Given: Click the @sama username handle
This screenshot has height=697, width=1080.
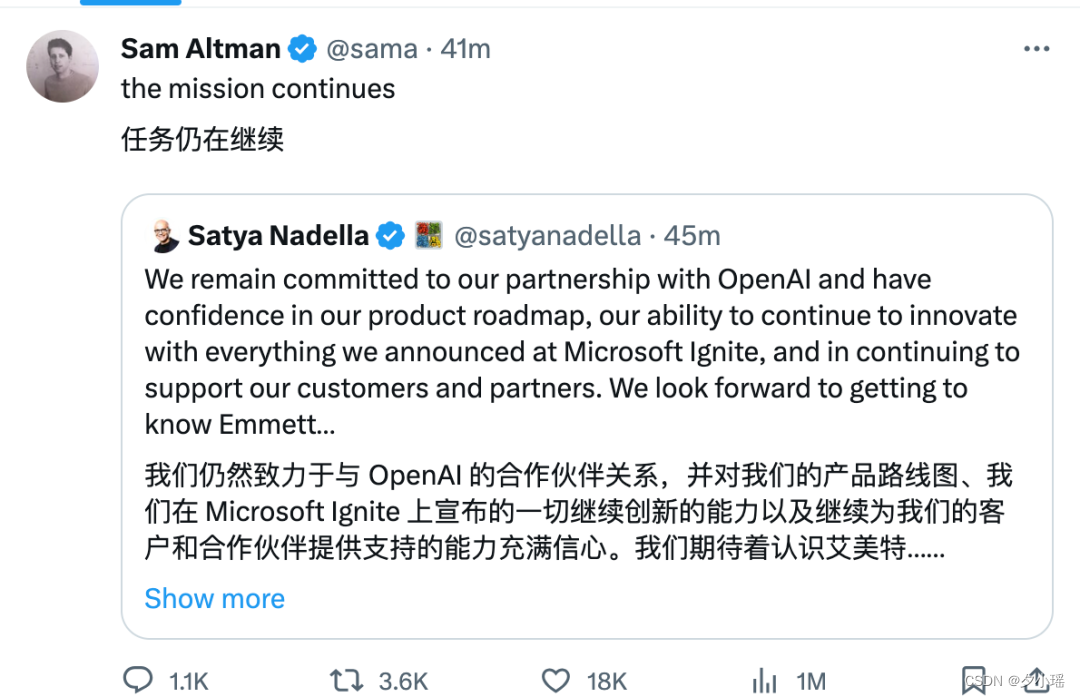Looking at the screenshot, I should point(371,48).
